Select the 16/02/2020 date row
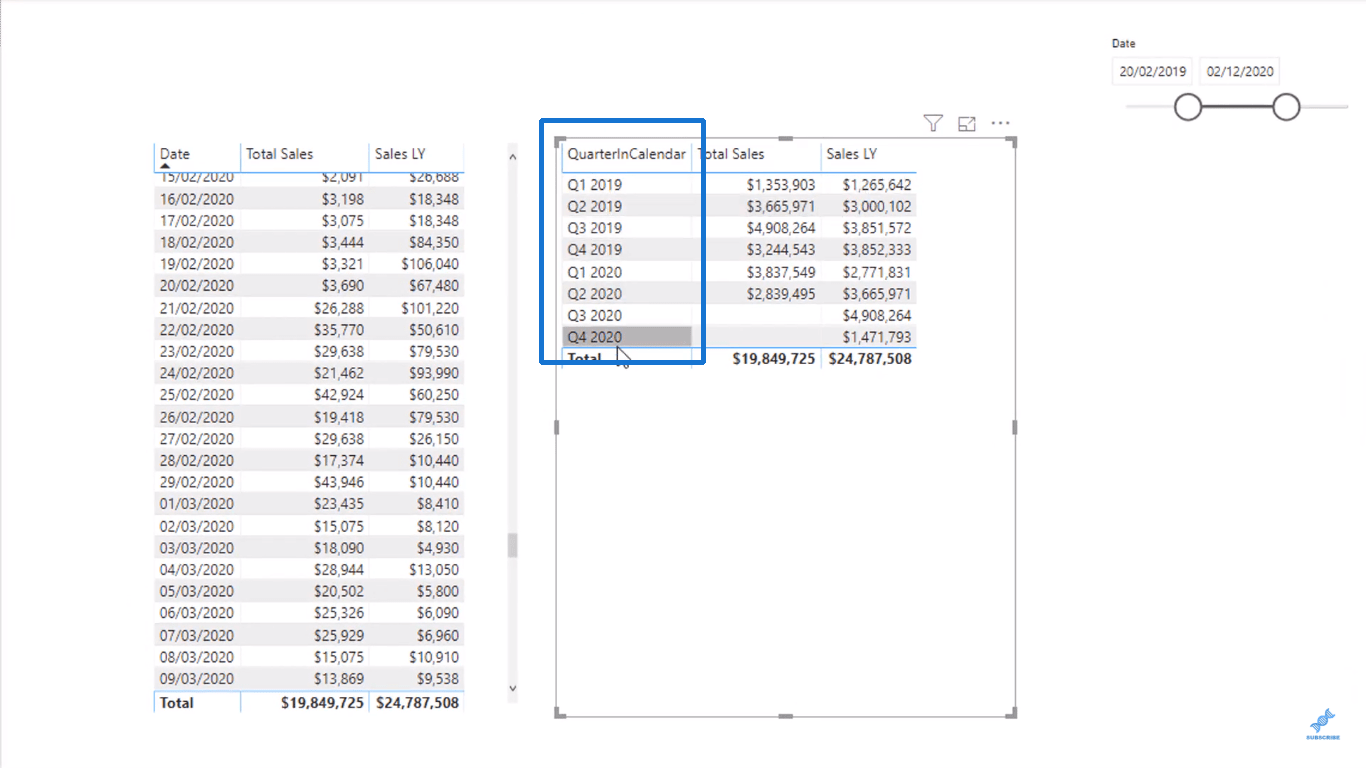This screenshot has width=1366, height=768. coord(309,199)
